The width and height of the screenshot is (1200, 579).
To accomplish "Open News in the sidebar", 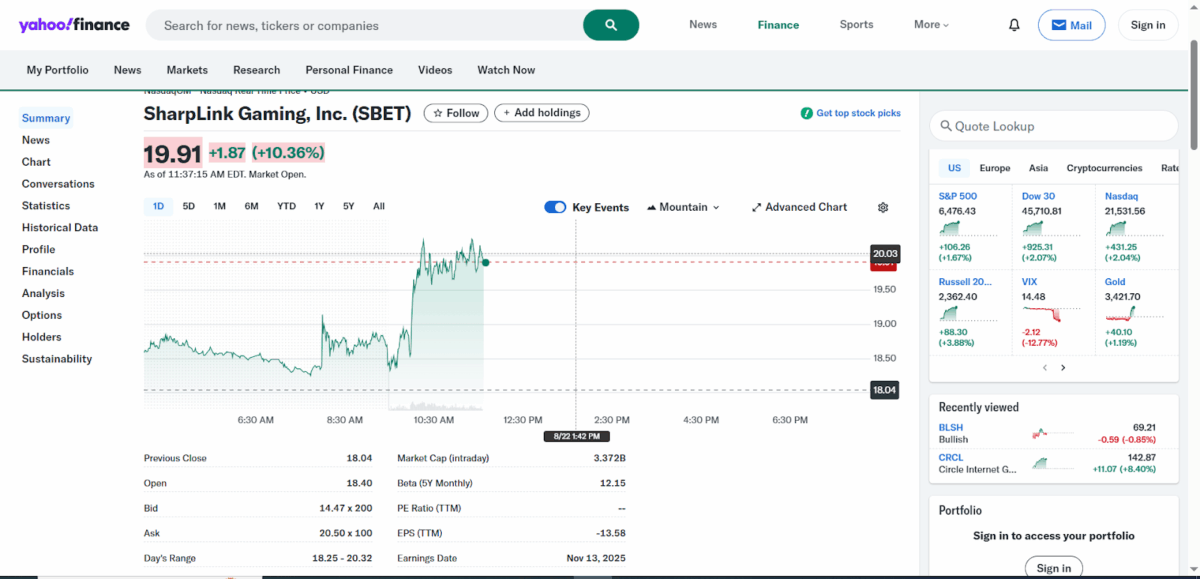I will tap(36, 140).
